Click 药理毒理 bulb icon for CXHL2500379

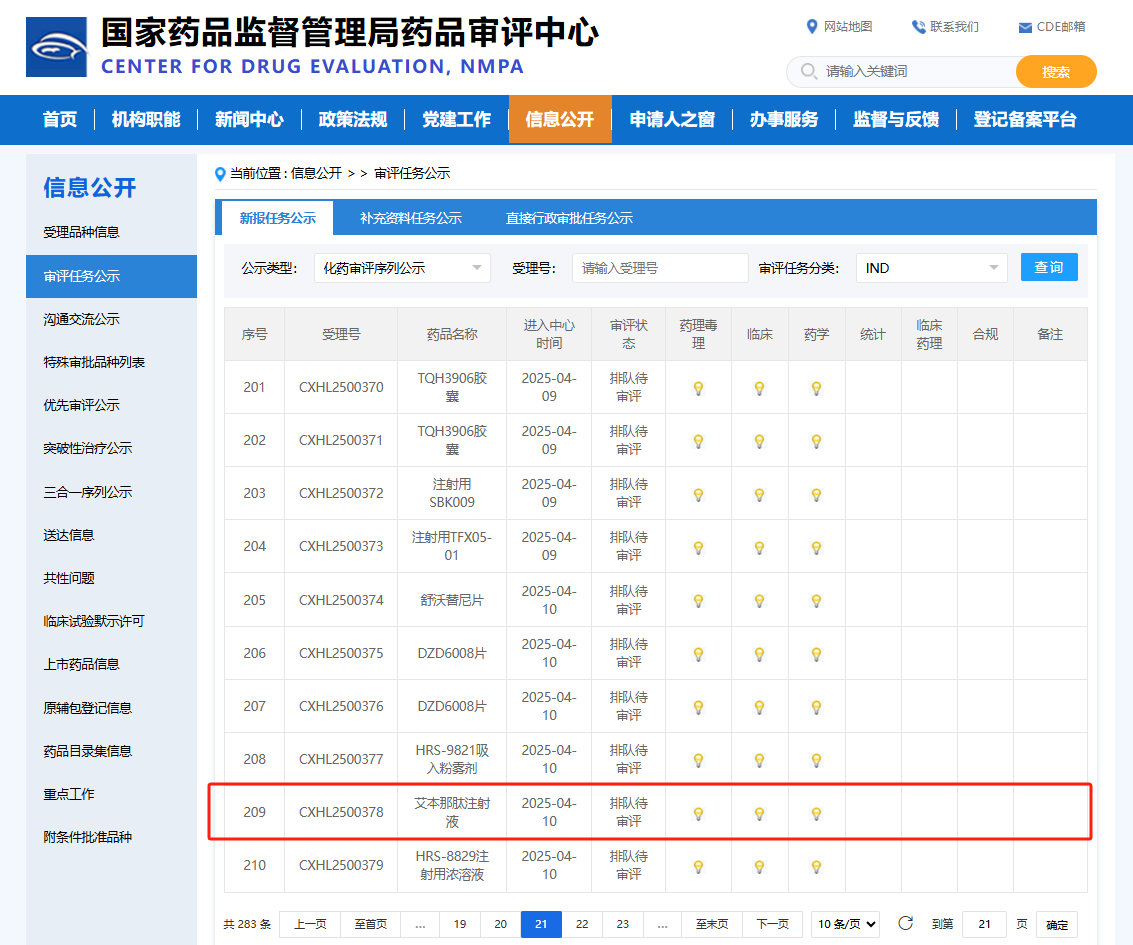click(698, 866)
